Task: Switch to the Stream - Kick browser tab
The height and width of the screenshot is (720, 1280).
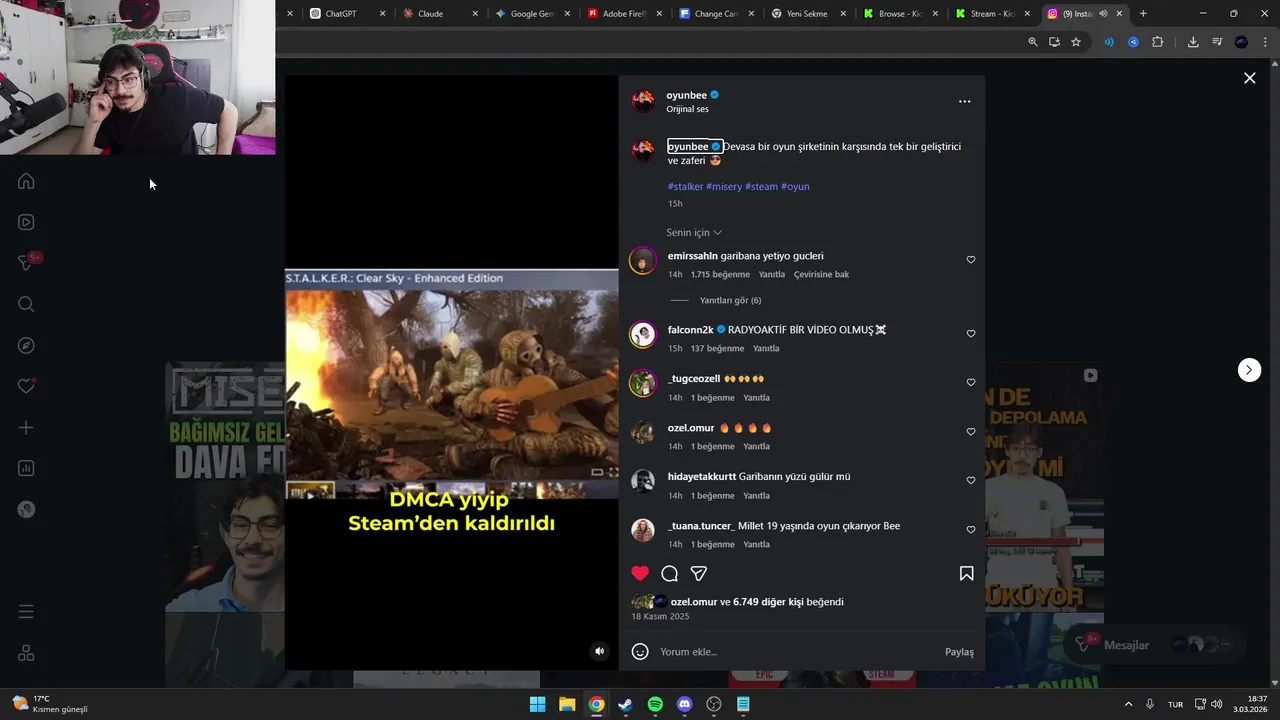Action: click(x=990, y=14)
